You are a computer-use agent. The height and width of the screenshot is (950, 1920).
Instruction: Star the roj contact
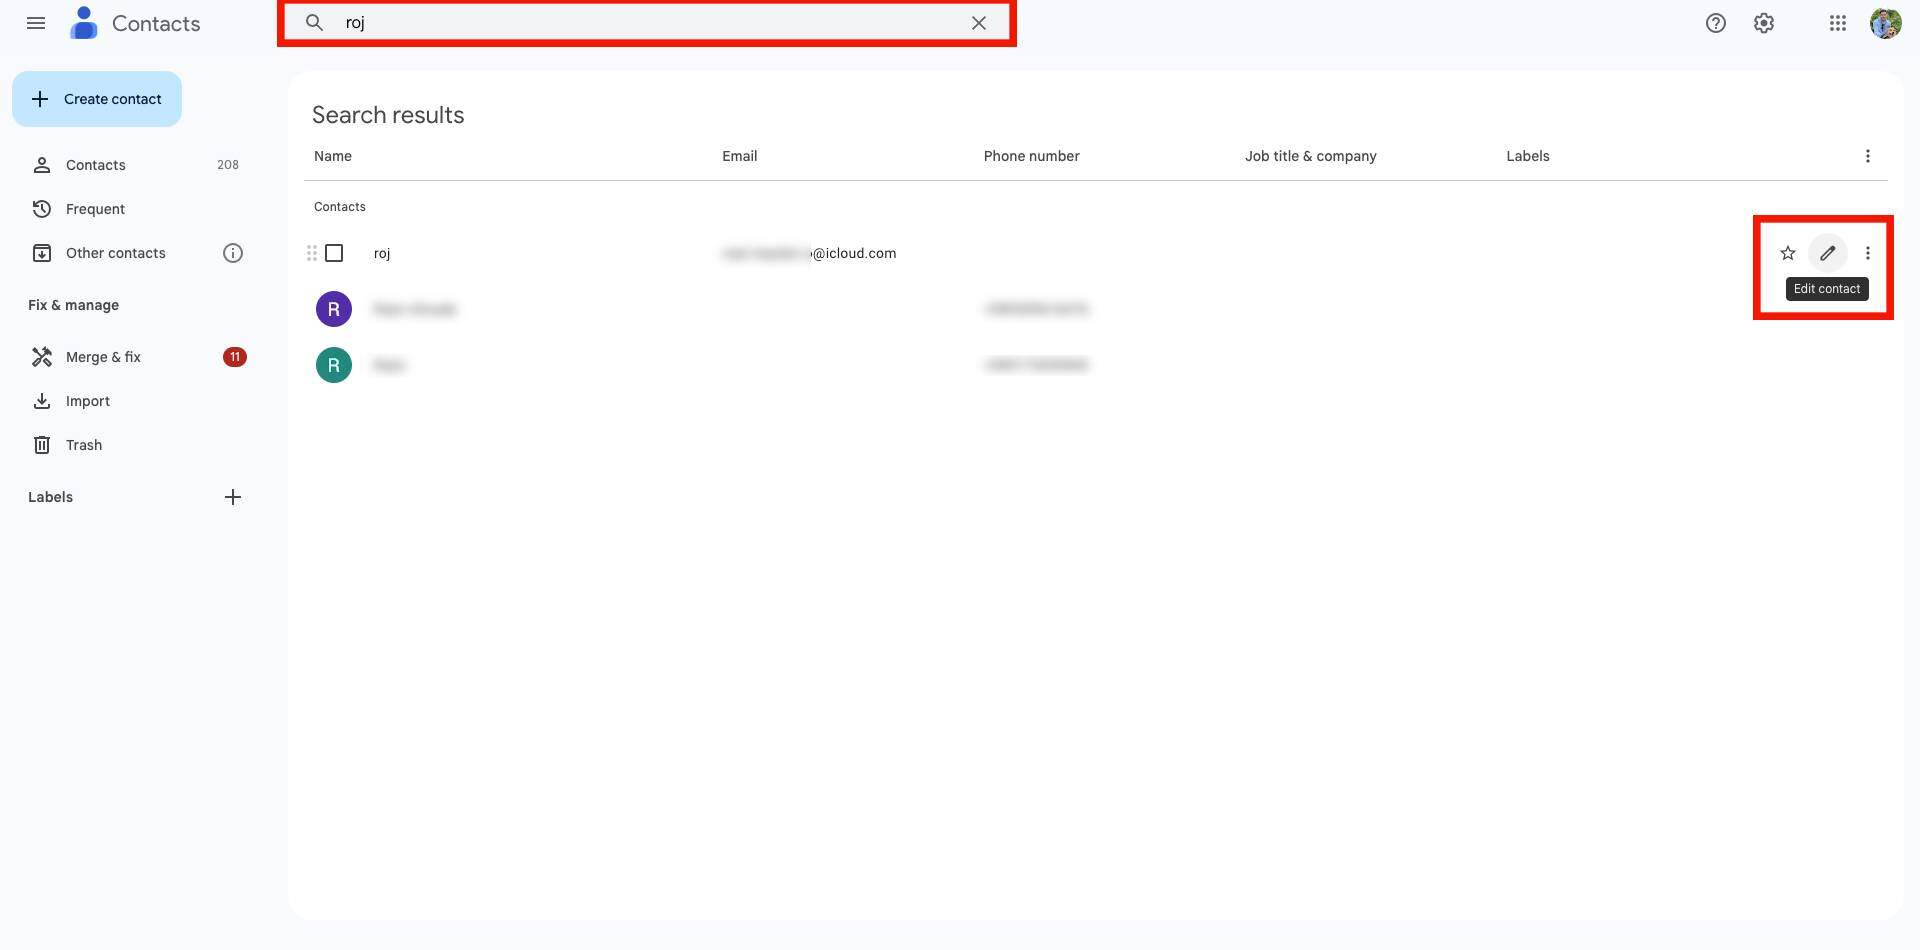point(1787,253)
